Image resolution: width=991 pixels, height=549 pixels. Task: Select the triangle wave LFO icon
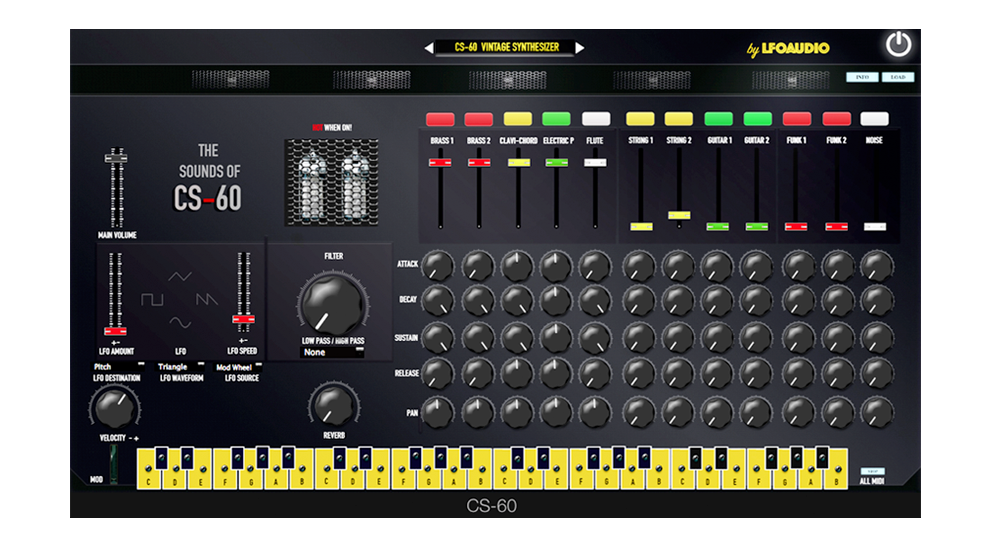pyautogui.click(x=180, y=276)
